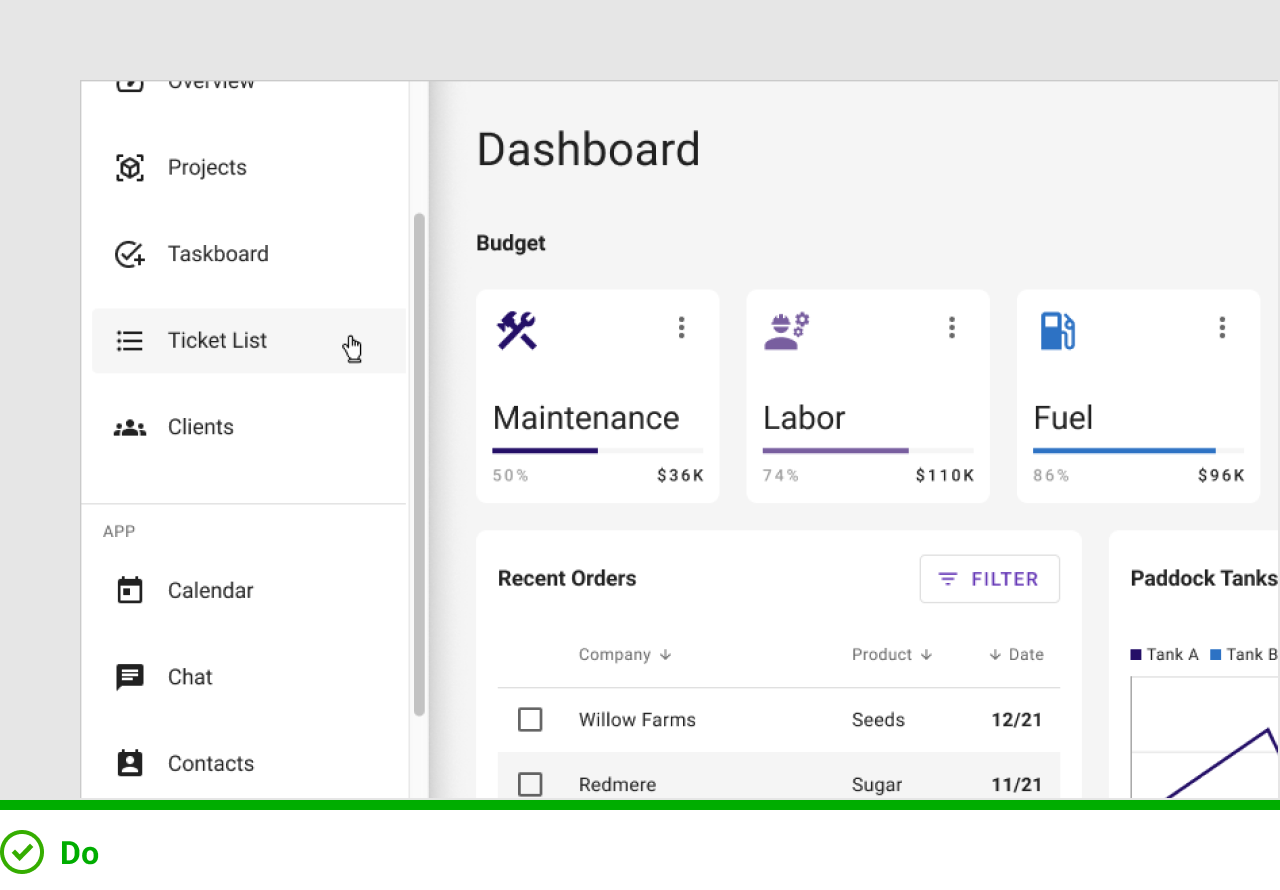
Task: Click the sidebar vertical scrollbar
Action: coord(419,464)
